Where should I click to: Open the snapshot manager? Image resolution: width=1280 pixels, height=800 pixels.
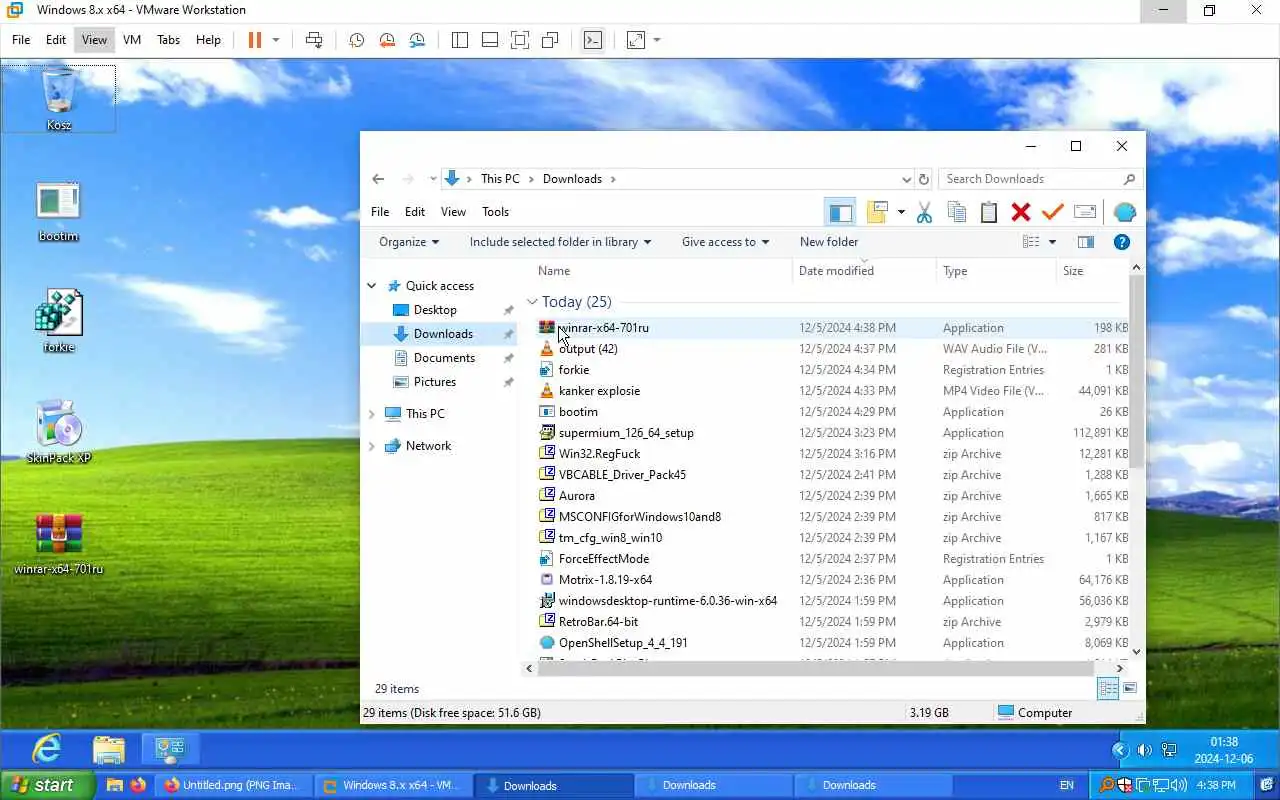tap(417, 40)
